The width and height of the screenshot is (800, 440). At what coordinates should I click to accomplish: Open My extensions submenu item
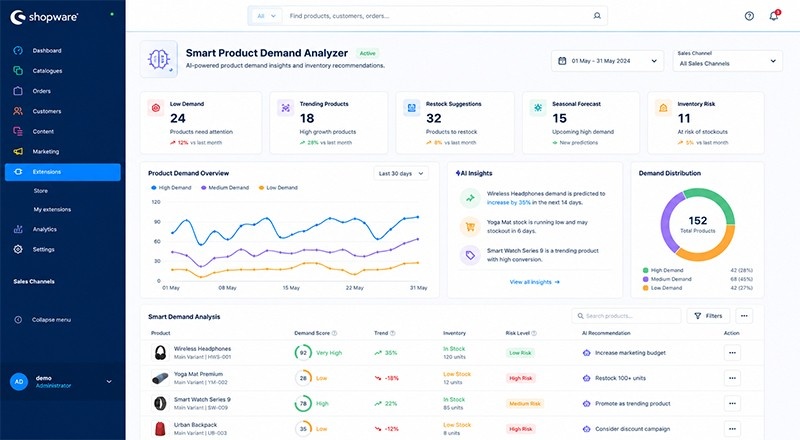(x=52, y=209)
